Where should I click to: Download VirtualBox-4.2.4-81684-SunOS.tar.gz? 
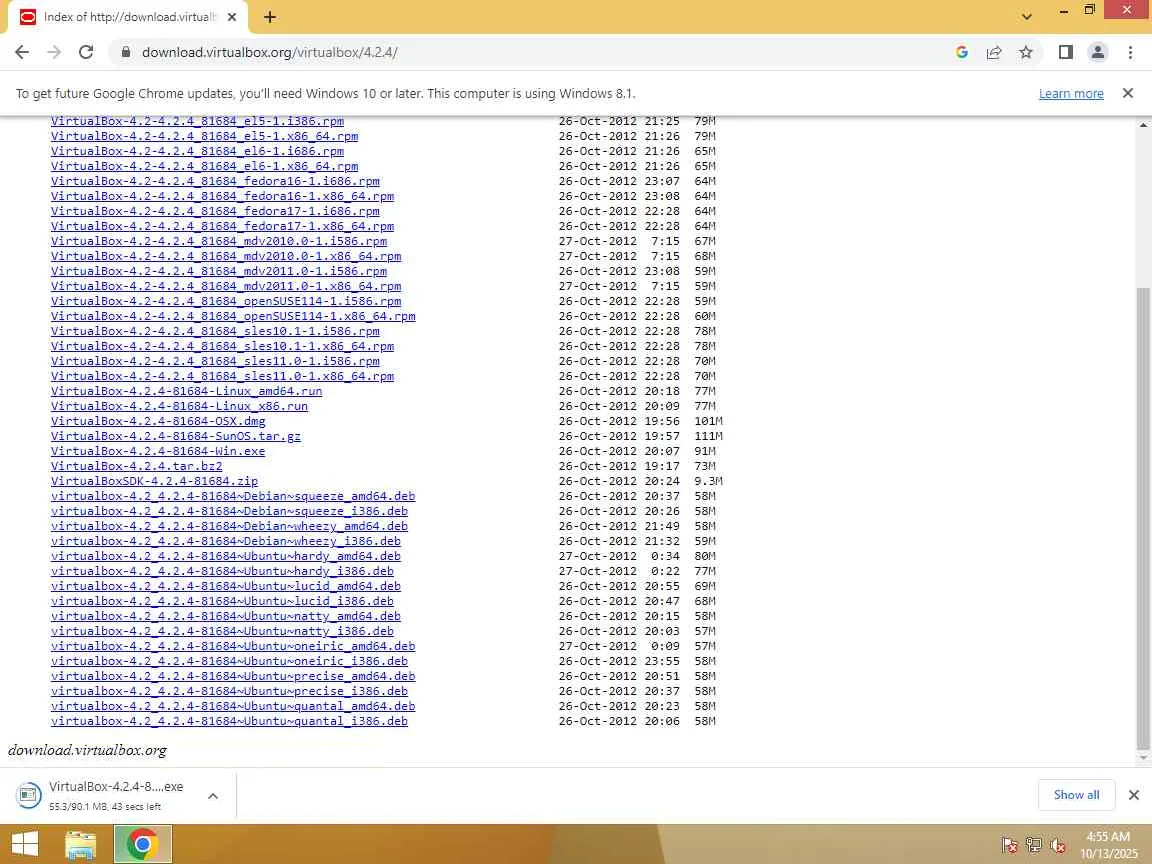click(176, 436)
